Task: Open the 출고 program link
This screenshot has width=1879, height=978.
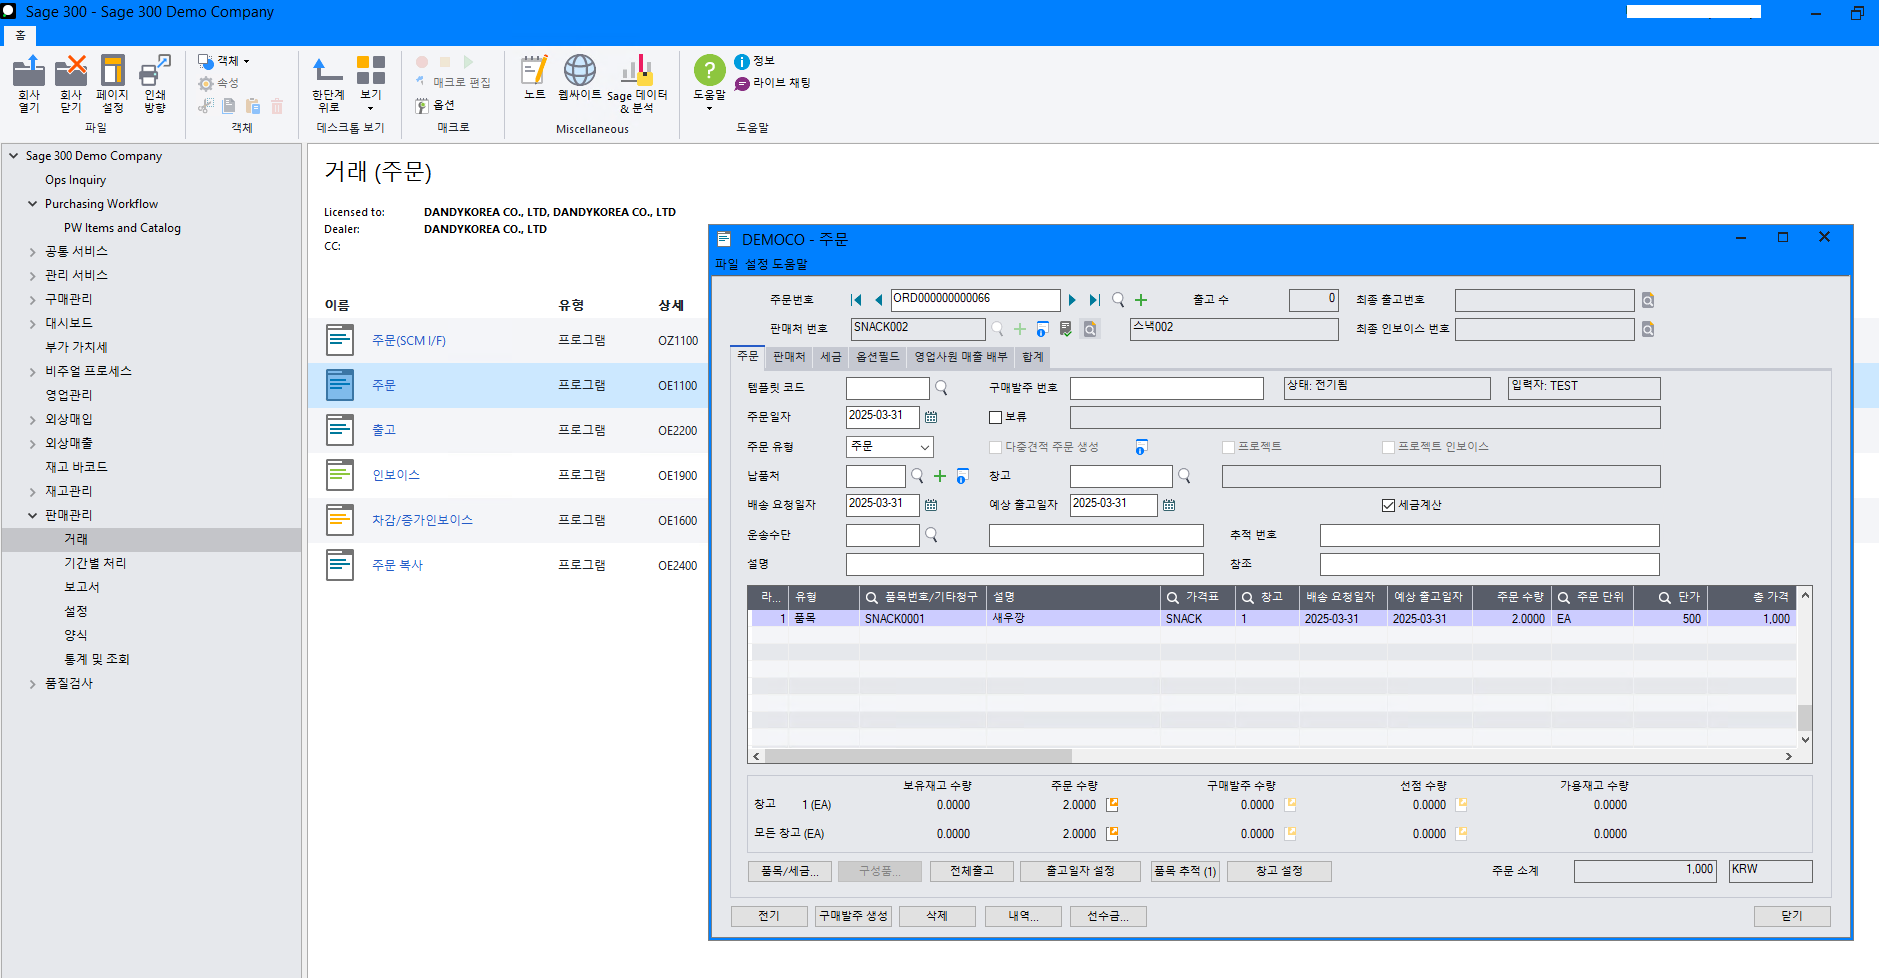Action: tap(384, 430)
